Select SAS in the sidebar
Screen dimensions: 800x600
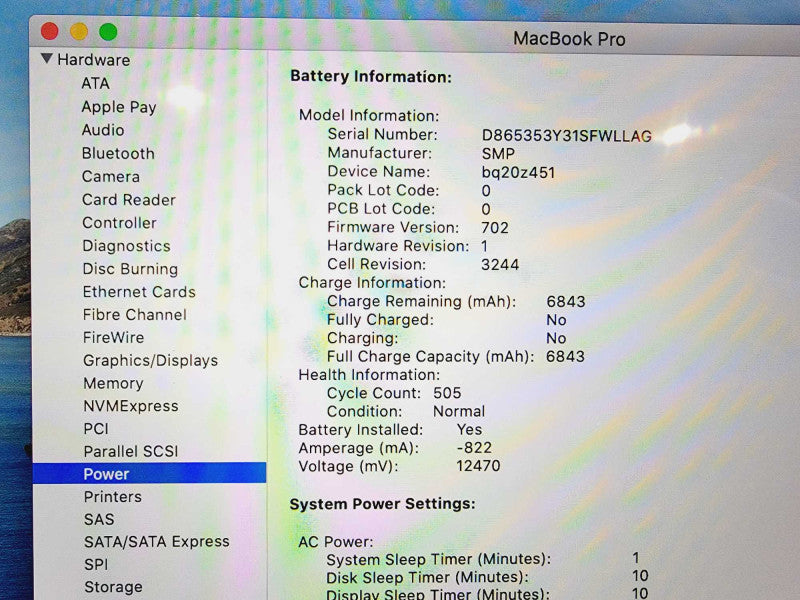click(x=99, y=519)
